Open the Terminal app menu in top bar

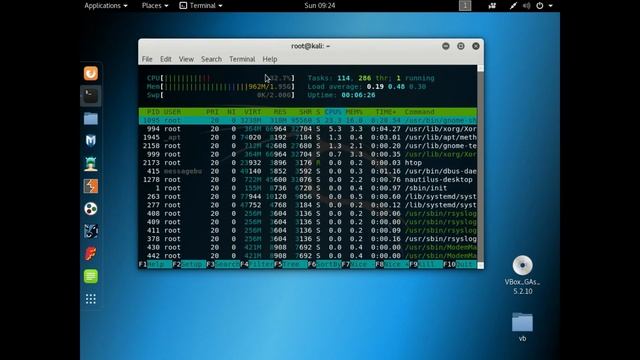[x=201, y=5]
